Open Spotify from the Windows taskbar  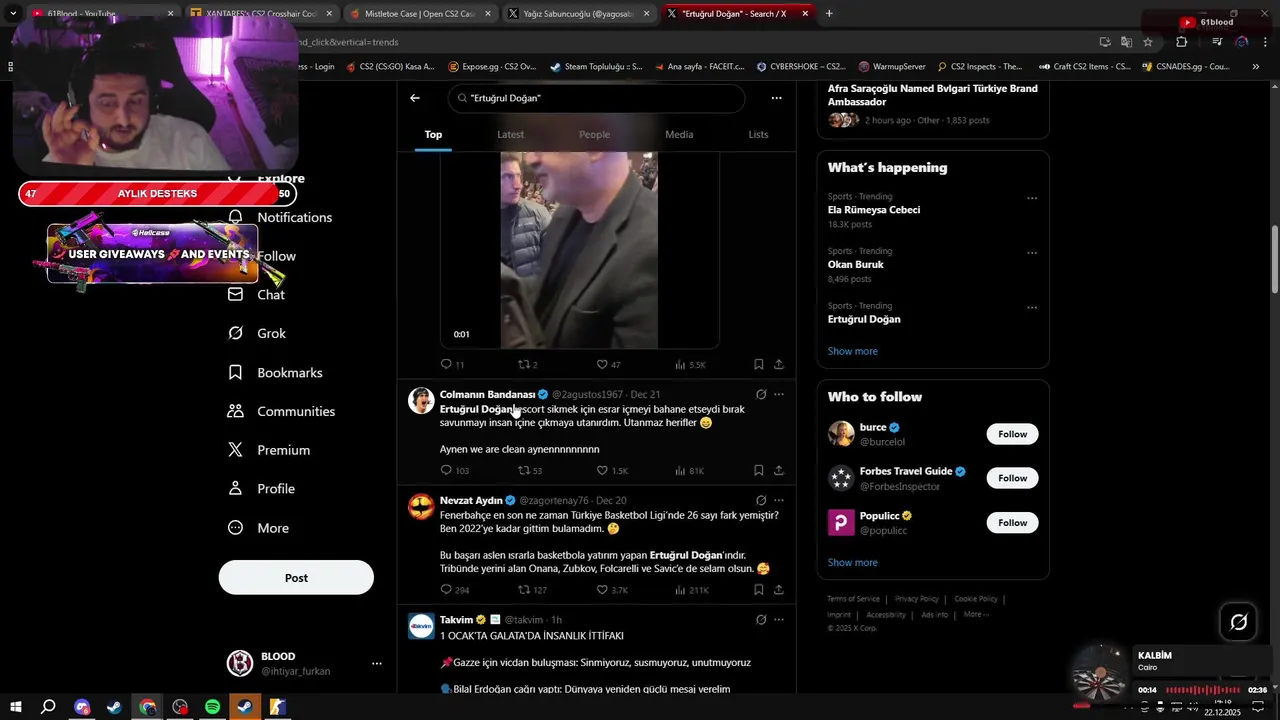(212, 707)
